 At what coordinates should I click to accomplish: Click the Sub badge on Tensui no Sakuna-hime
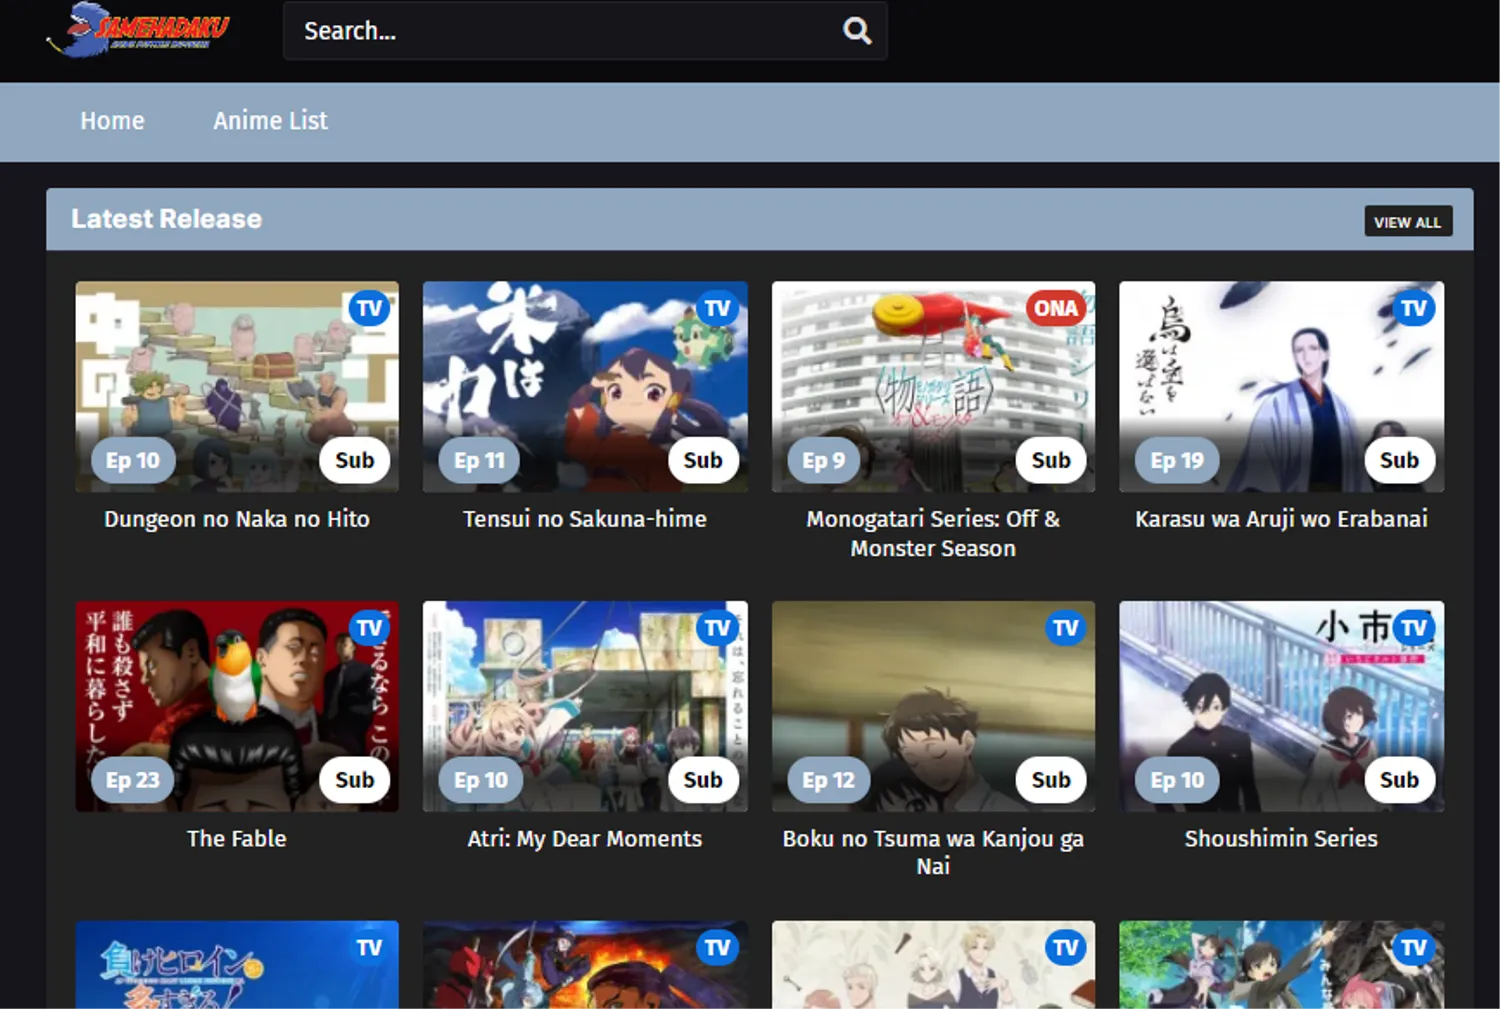tap(703, 461)
